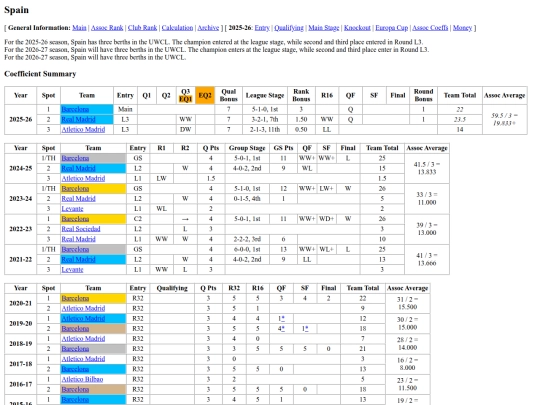
Task: Select the 31 / 2 = 15.500 cell
Action: tap(407, 303)
